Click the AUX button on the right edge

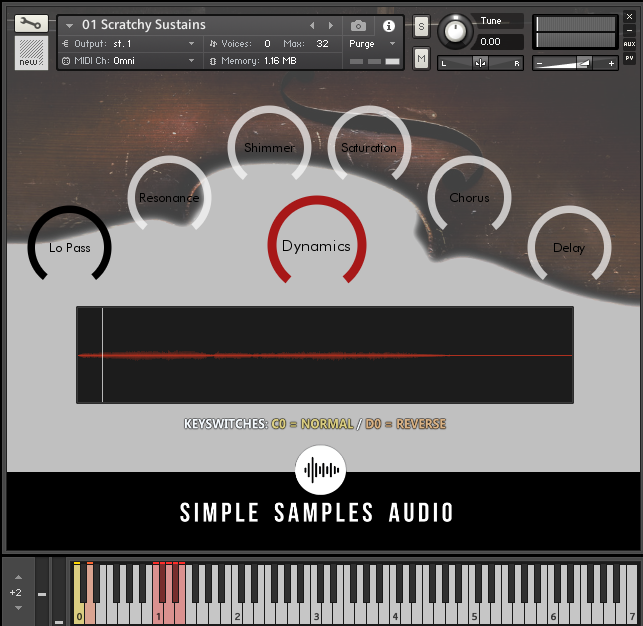629,44
